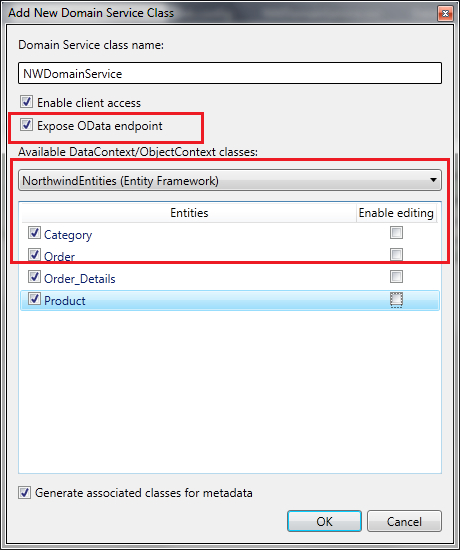
Task: Click the Cancel button
Action: [x=404, y=521]
